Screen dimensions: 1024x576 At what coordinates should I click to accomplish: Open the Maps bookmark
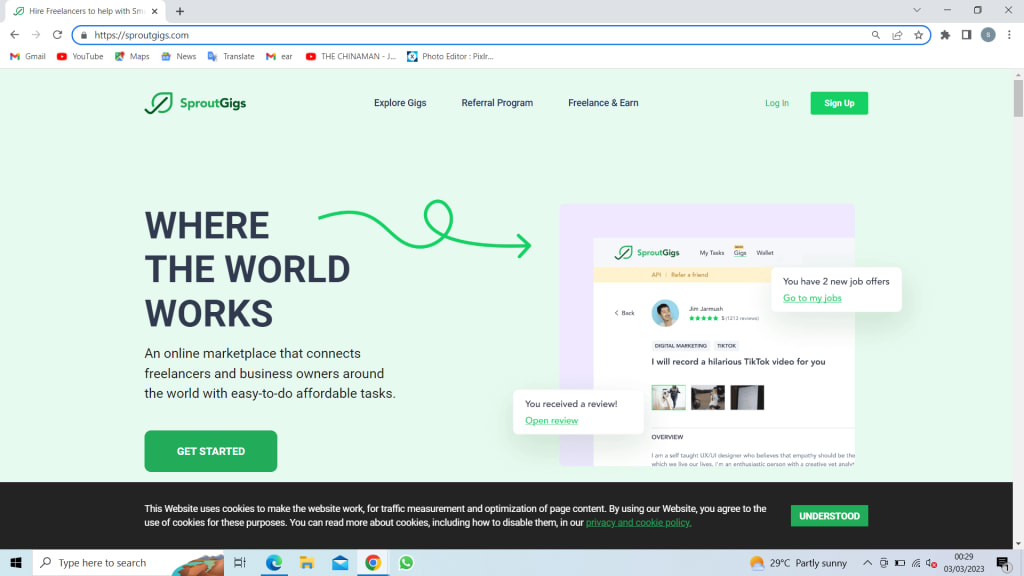pyautogui.click(x=132, y=57)
